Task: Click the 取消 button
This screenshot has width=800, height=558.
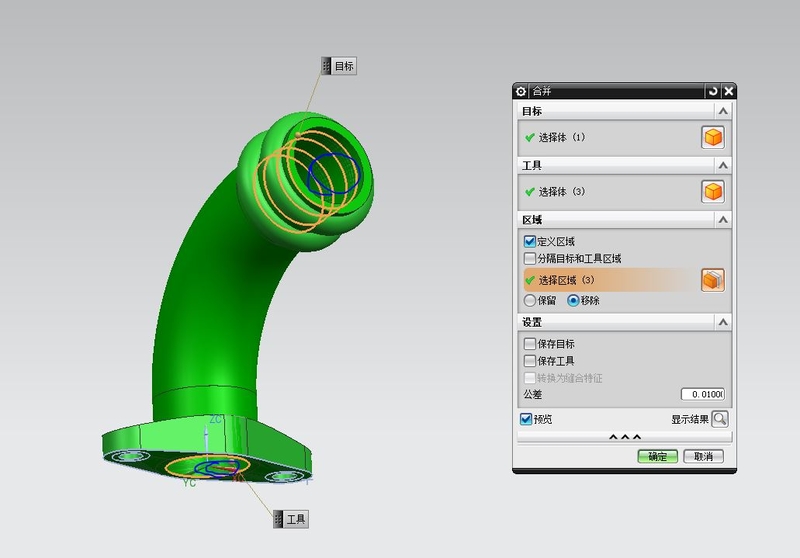Action: tap(703, 456)
